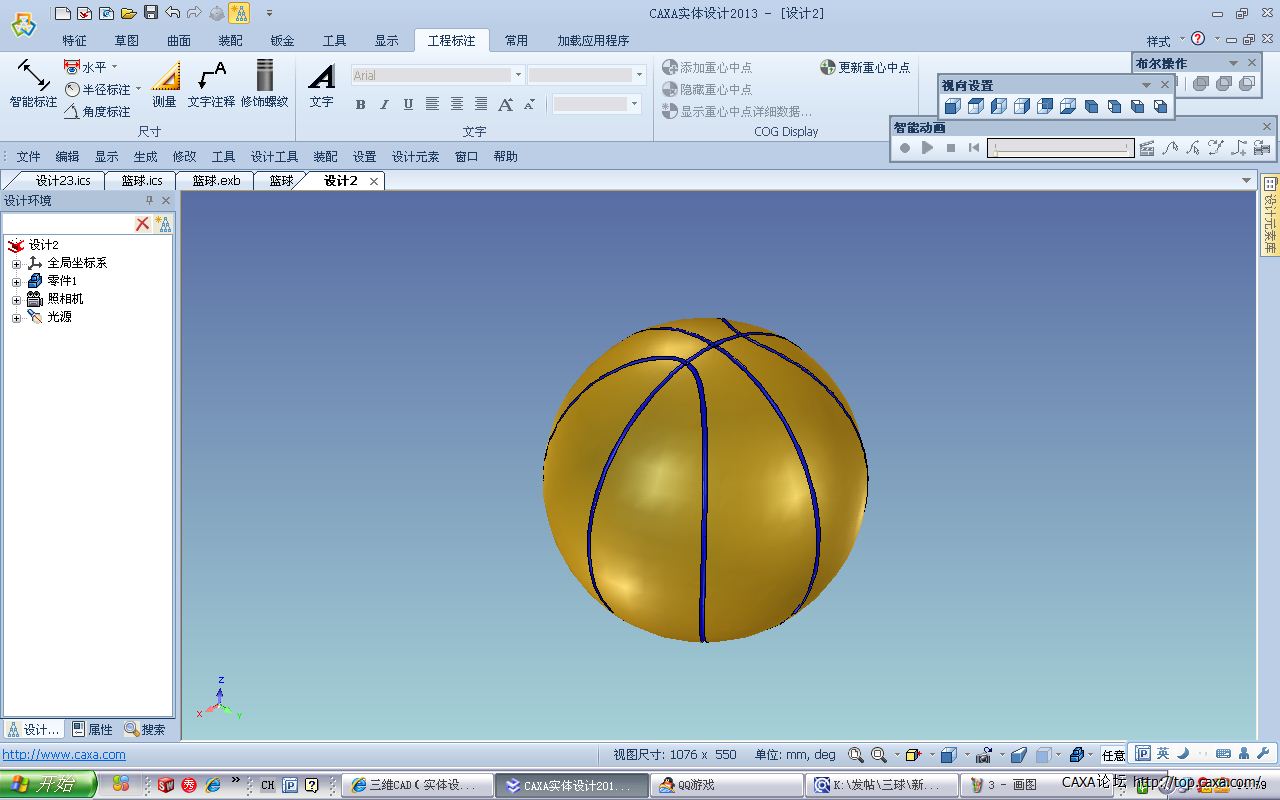Click the first Boolean operation icon in 布尔操作

pyautogui.click(x=1201, y=84)
